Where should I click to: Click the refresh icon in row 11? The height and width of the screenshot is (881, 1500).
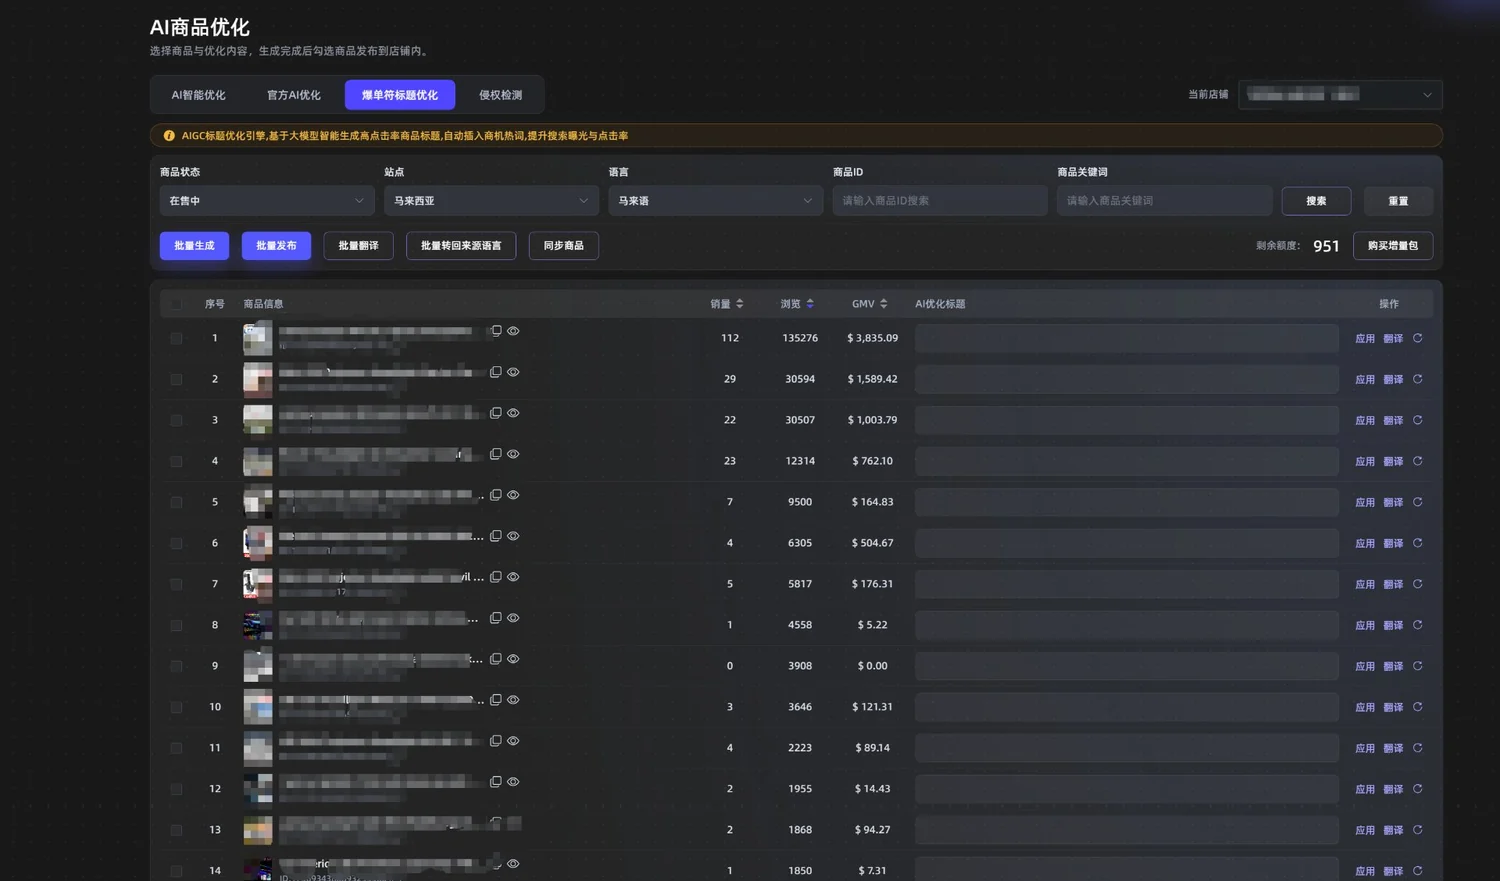click(x=1418, y=748)
